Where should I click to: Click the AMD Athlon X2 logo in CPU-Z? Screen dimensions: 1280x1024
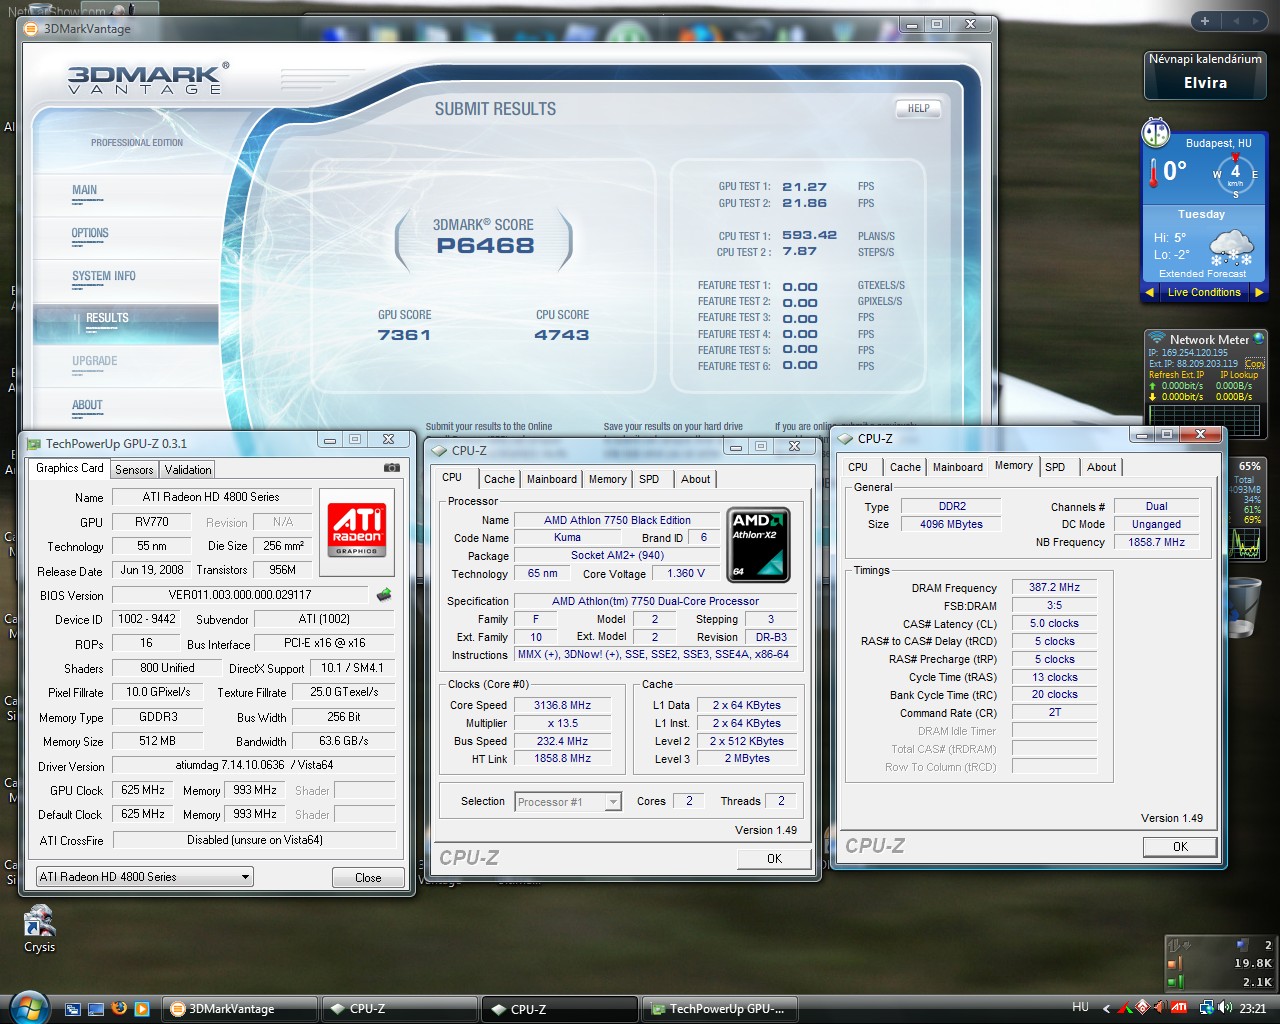(x=758, y=545)
